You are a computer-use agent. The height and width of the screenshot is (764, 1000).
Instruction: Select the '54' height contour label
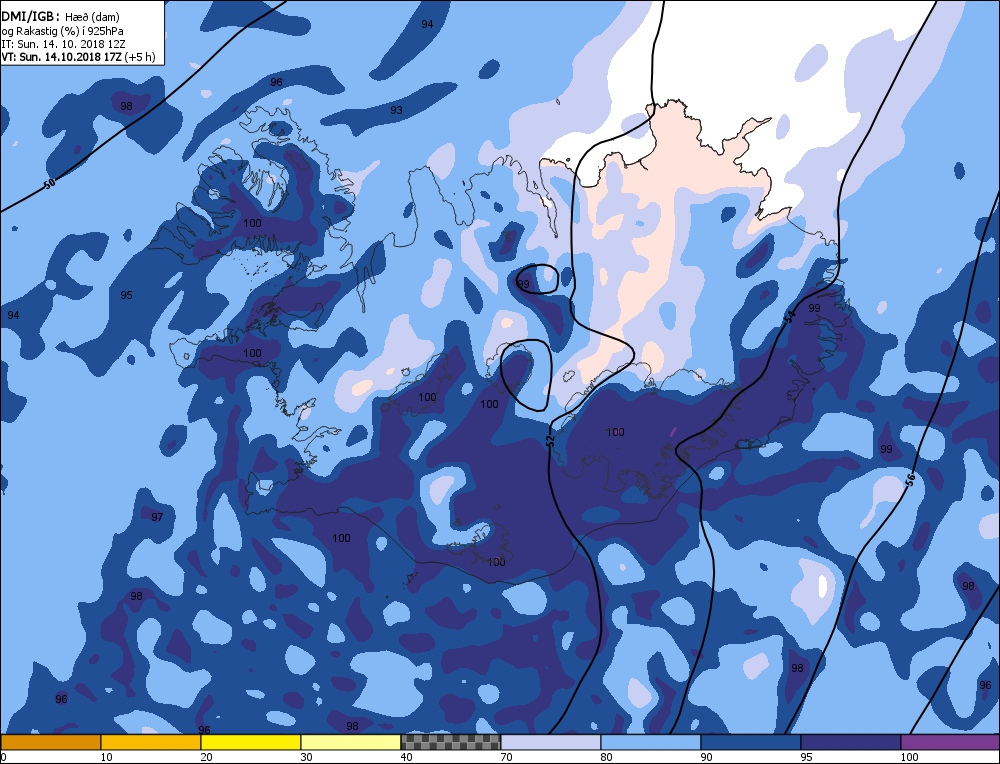point(790,316)
